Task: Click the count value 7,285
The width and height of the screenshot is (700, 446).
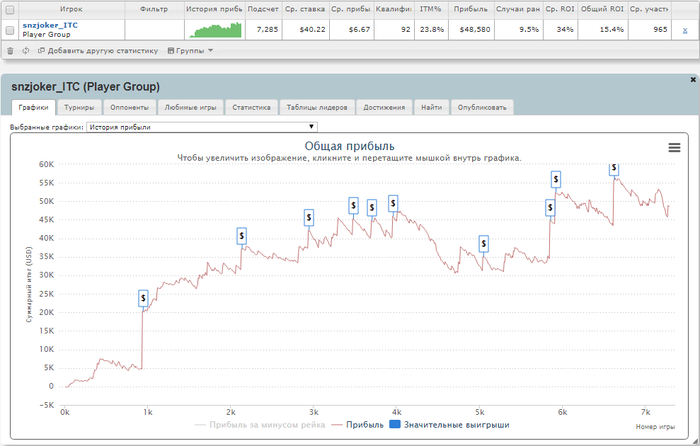Action: (267, 29)
